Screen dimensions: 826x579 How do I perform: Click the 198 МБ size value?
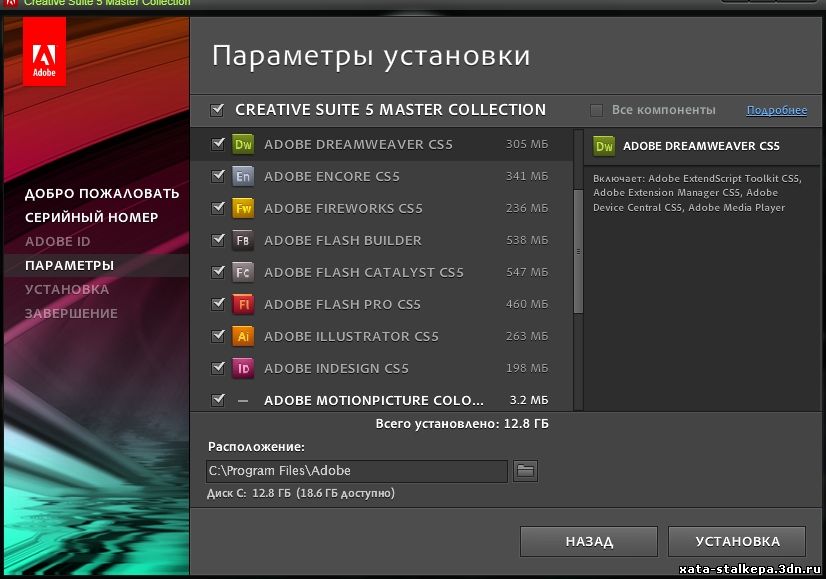coord(527,368)
